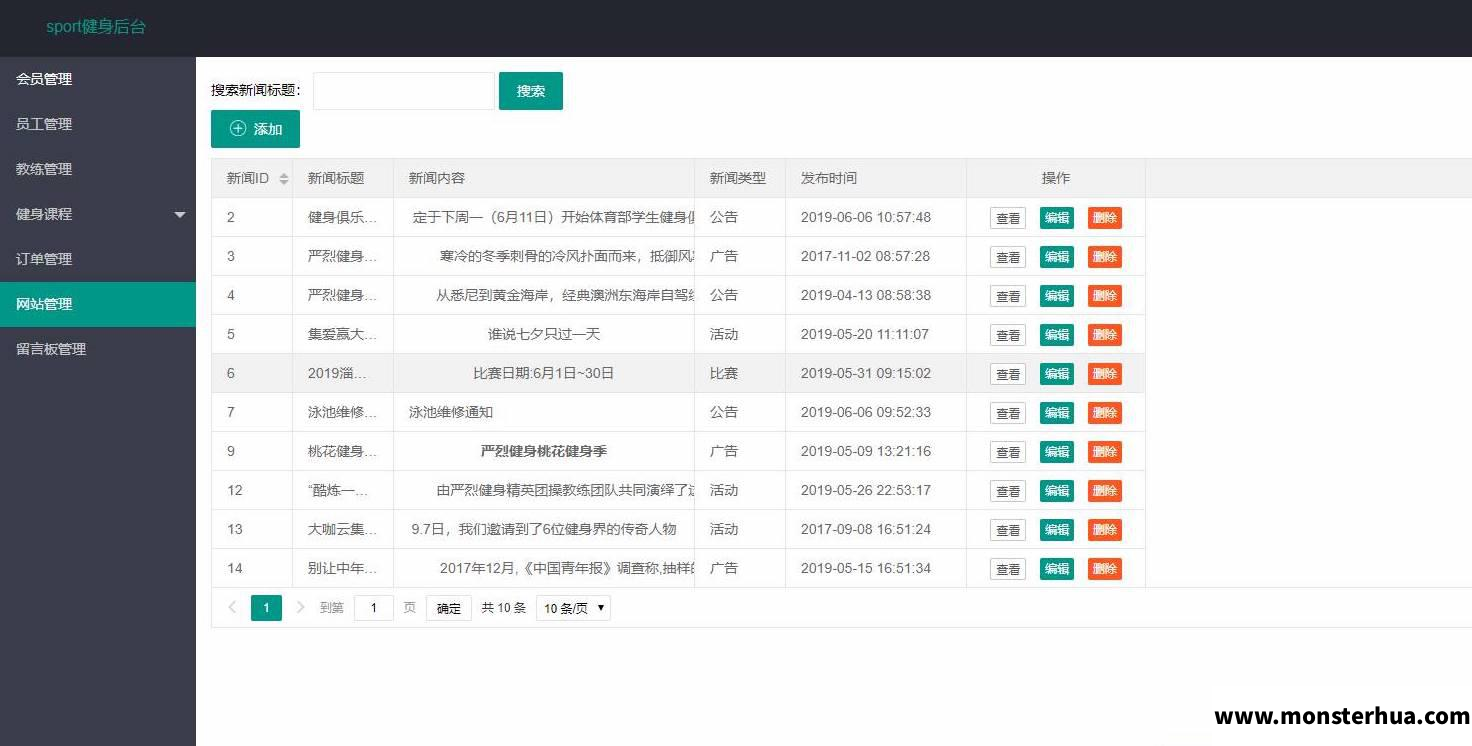The height and width of the screenshot is (746, 1472).
Task: Click timestamp 2019-06-06 10:57:48
Action: [866, 217]
